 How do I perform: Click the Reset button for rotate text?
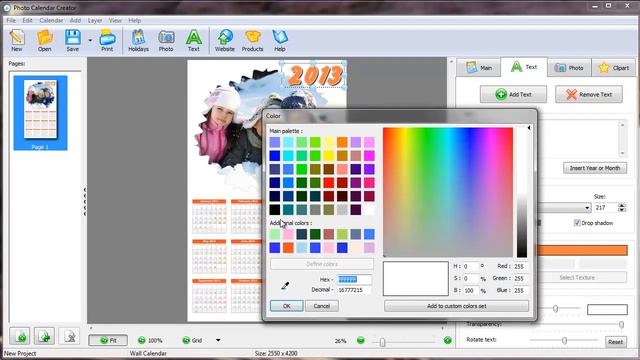pos(615,342)
